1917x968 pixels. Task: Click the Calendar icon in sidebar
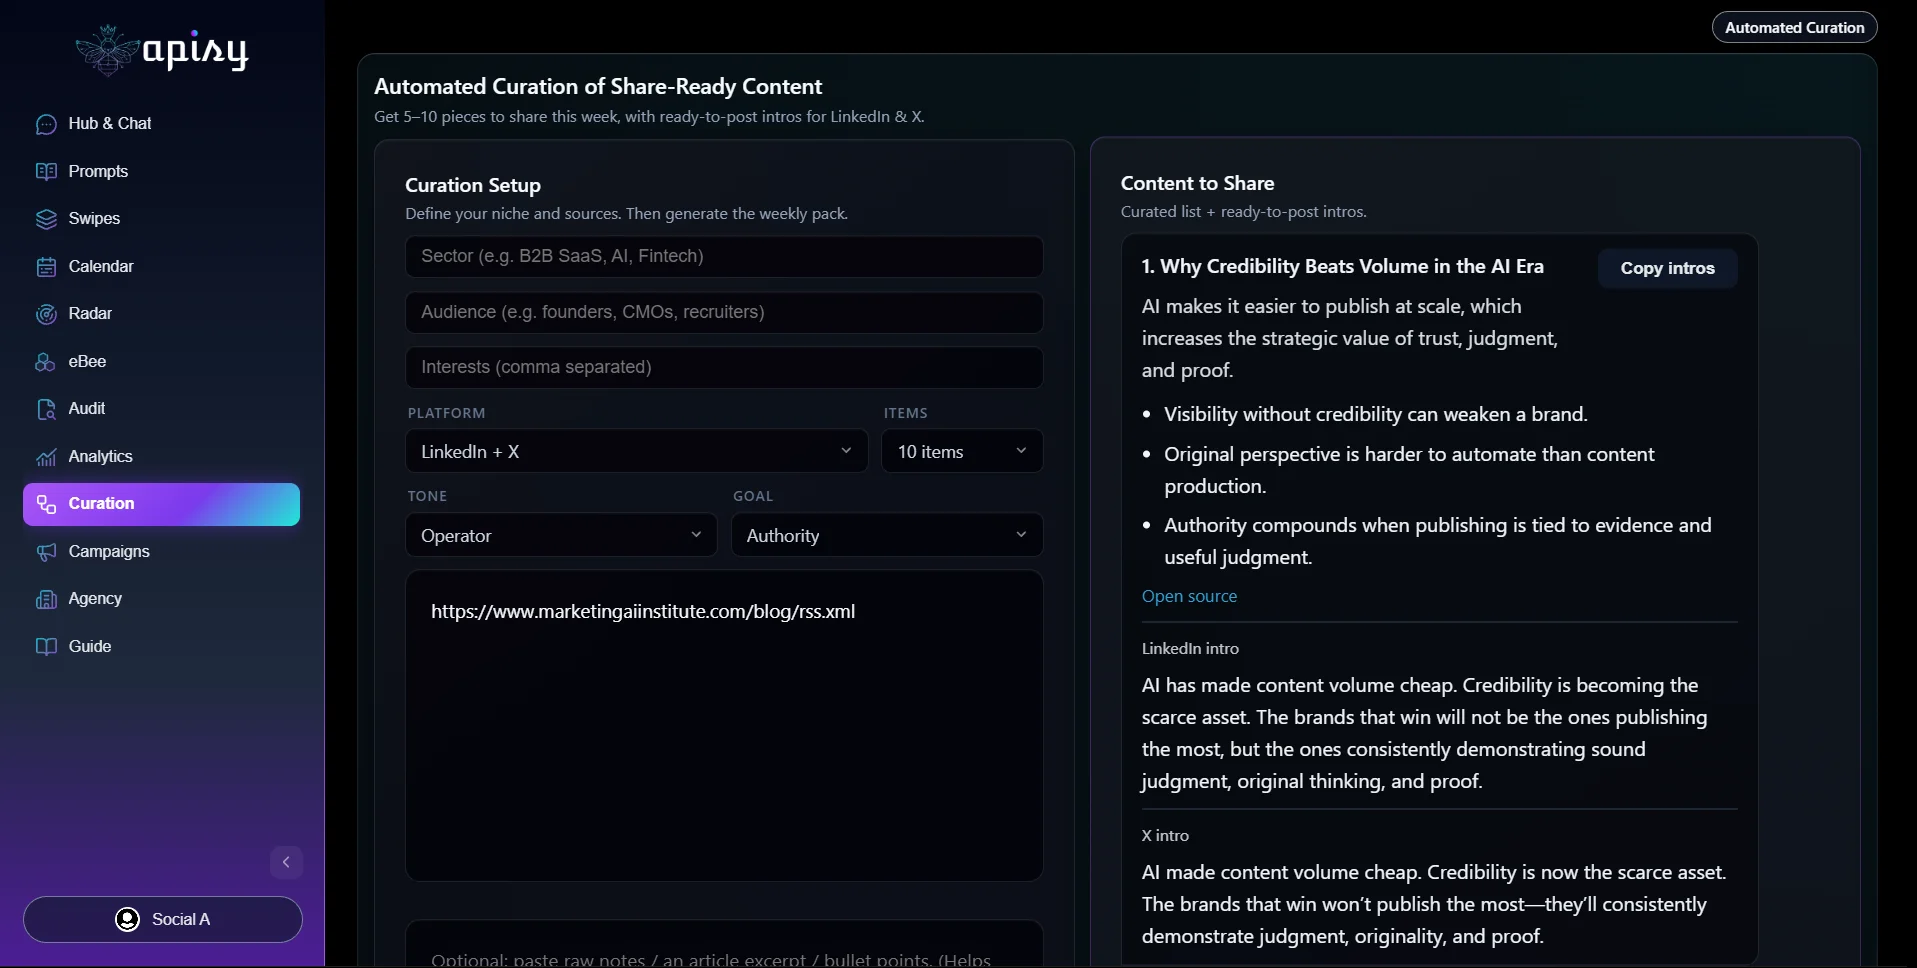click(x=46, y=266)
